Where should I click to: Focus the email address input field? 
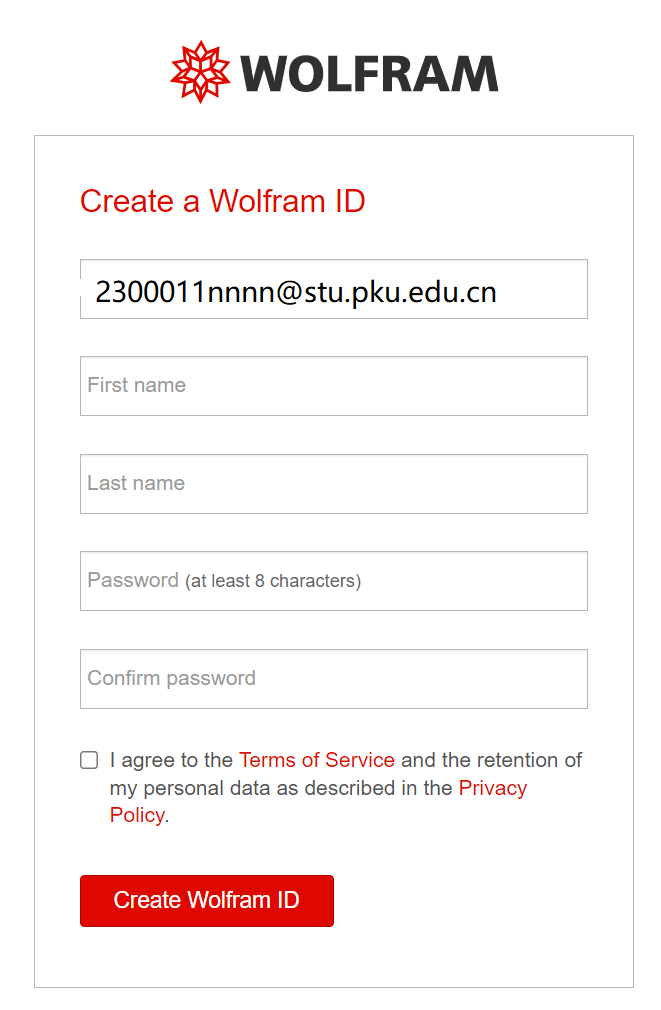(334, 289)
